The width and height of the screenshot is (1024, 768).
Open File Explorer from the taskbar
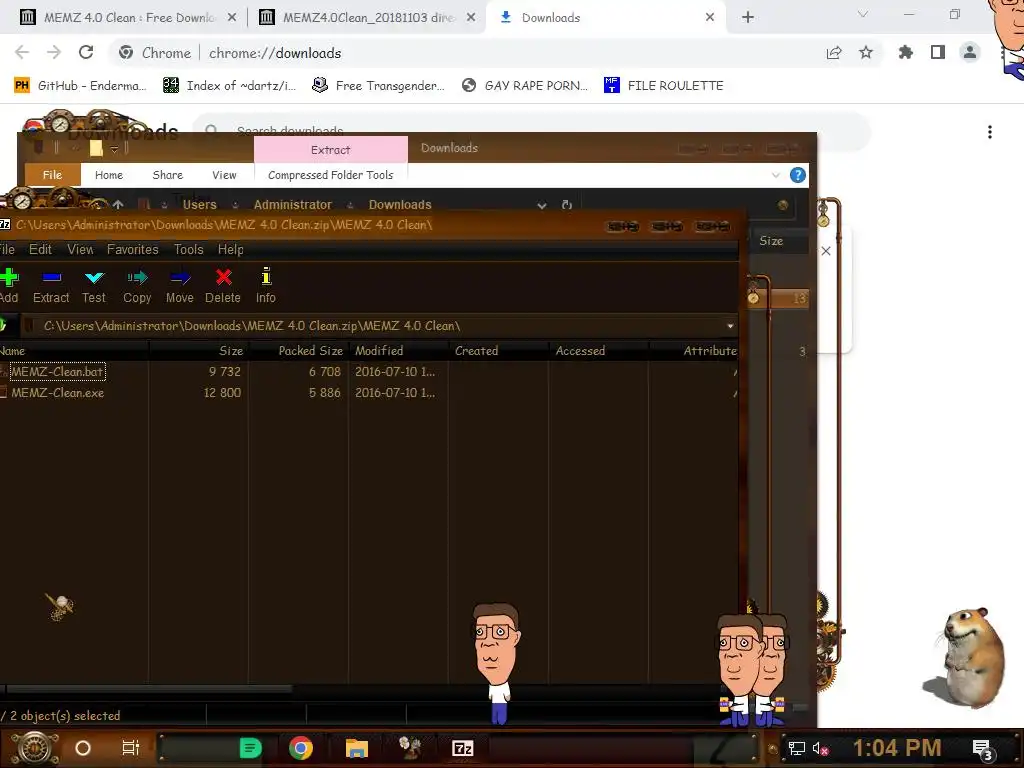click(357, 748)
